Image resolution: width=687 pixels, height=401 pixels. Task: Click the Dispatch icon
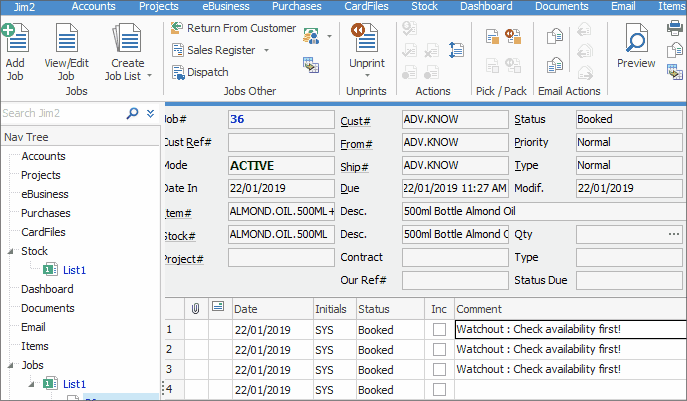pos(176,72)
